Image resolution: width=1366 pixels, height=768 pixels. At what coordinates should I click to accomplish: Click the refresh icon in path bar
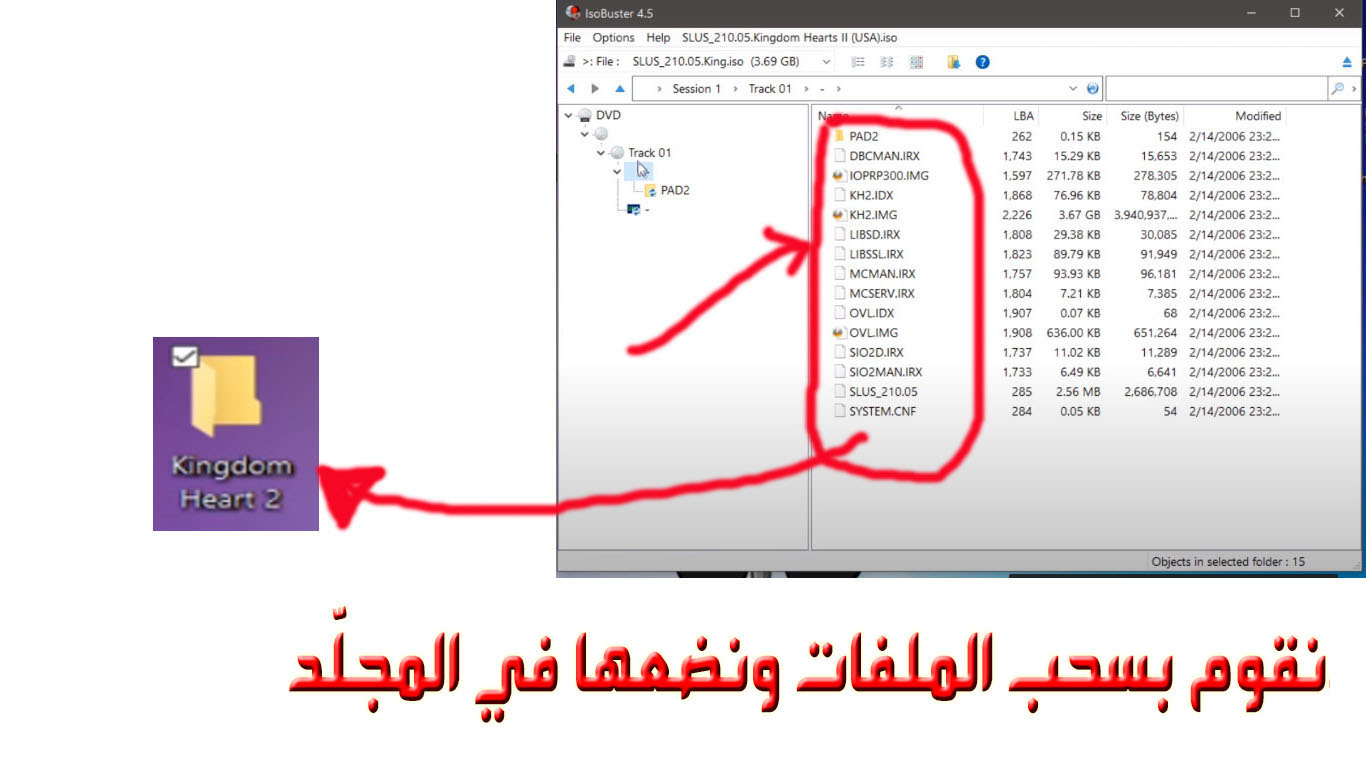tap(1092, 89)
